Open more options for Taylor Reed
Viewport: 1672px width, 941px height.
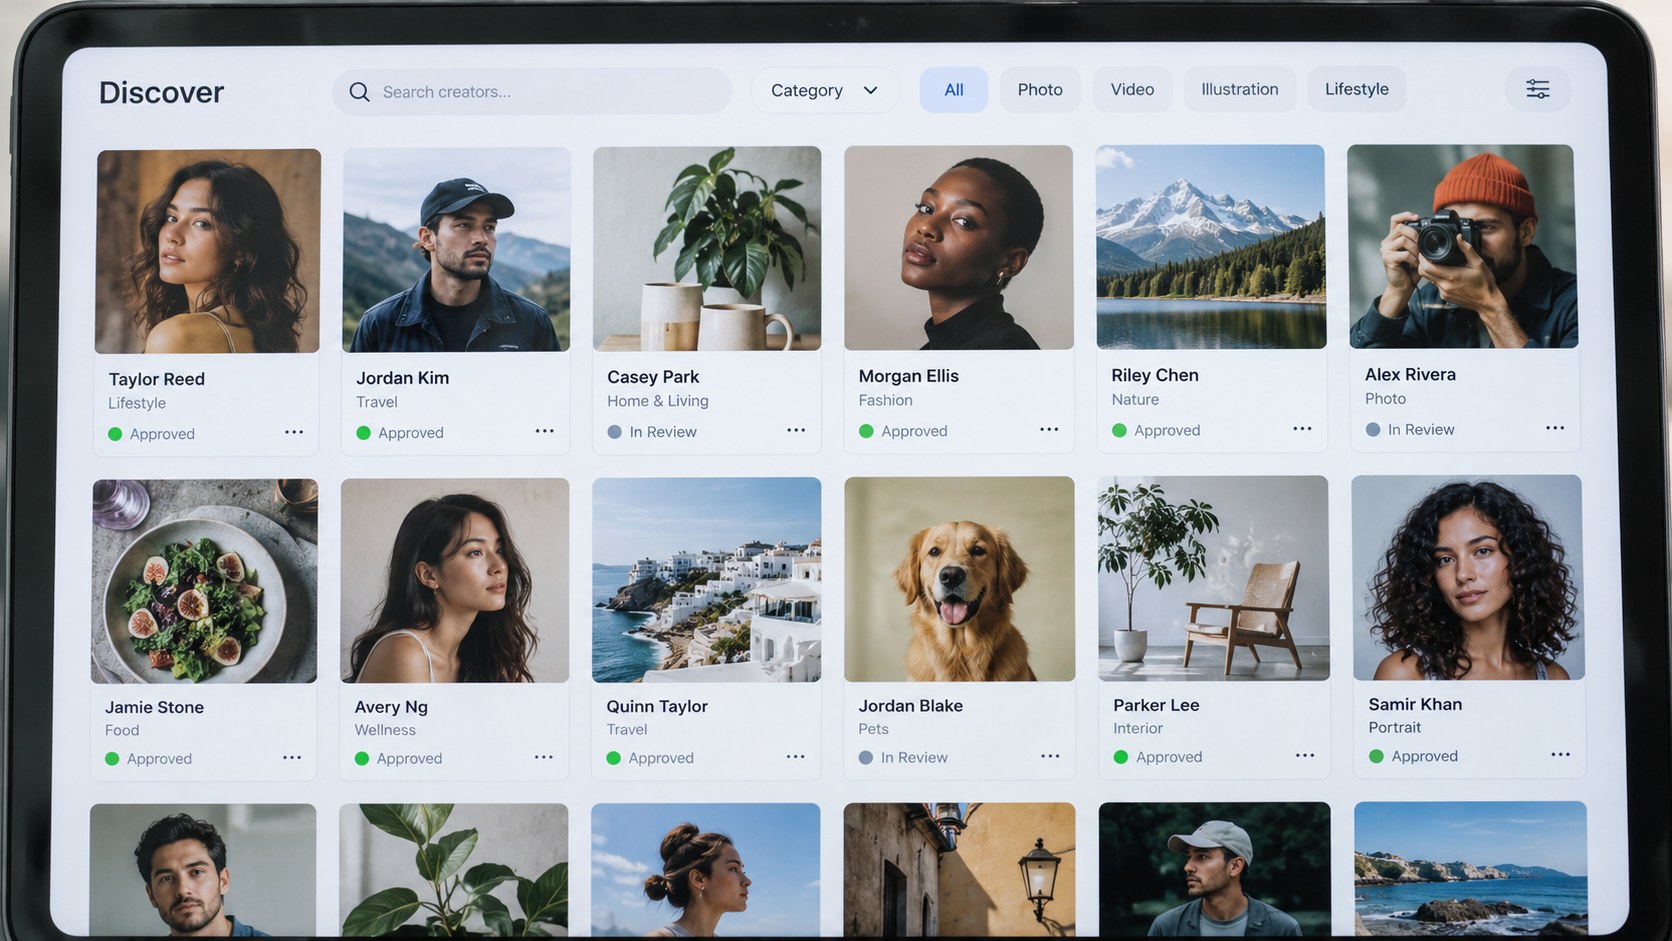tap(294, 432)
